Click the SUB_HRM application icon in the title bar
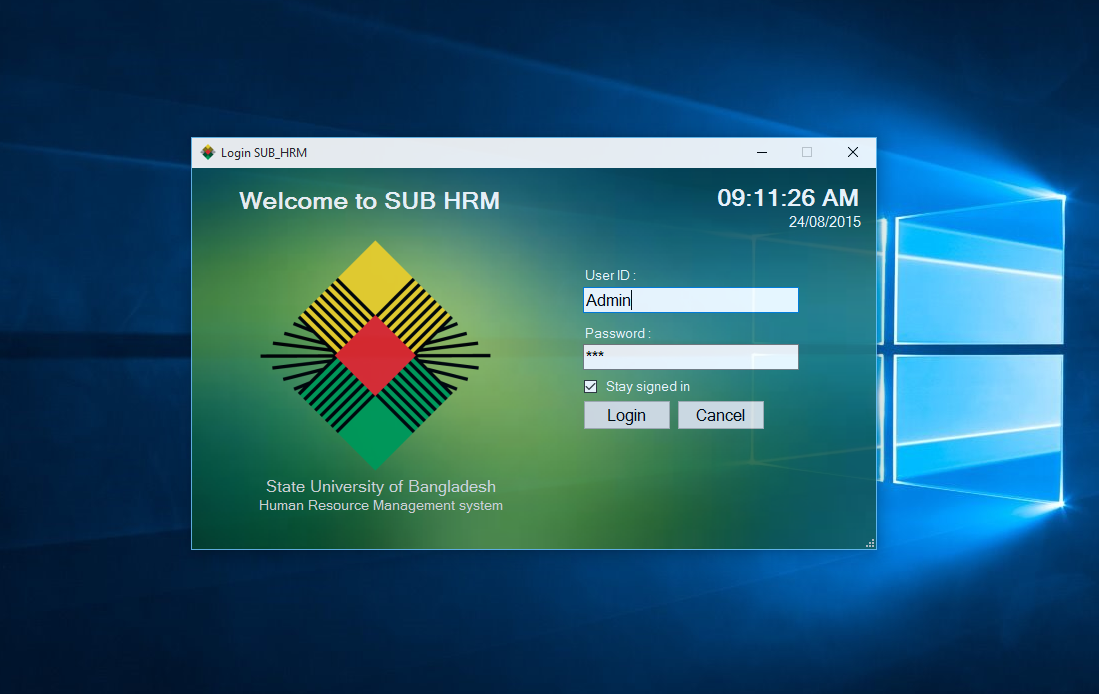Screen dimensions: 1099x694 [209, 152]
